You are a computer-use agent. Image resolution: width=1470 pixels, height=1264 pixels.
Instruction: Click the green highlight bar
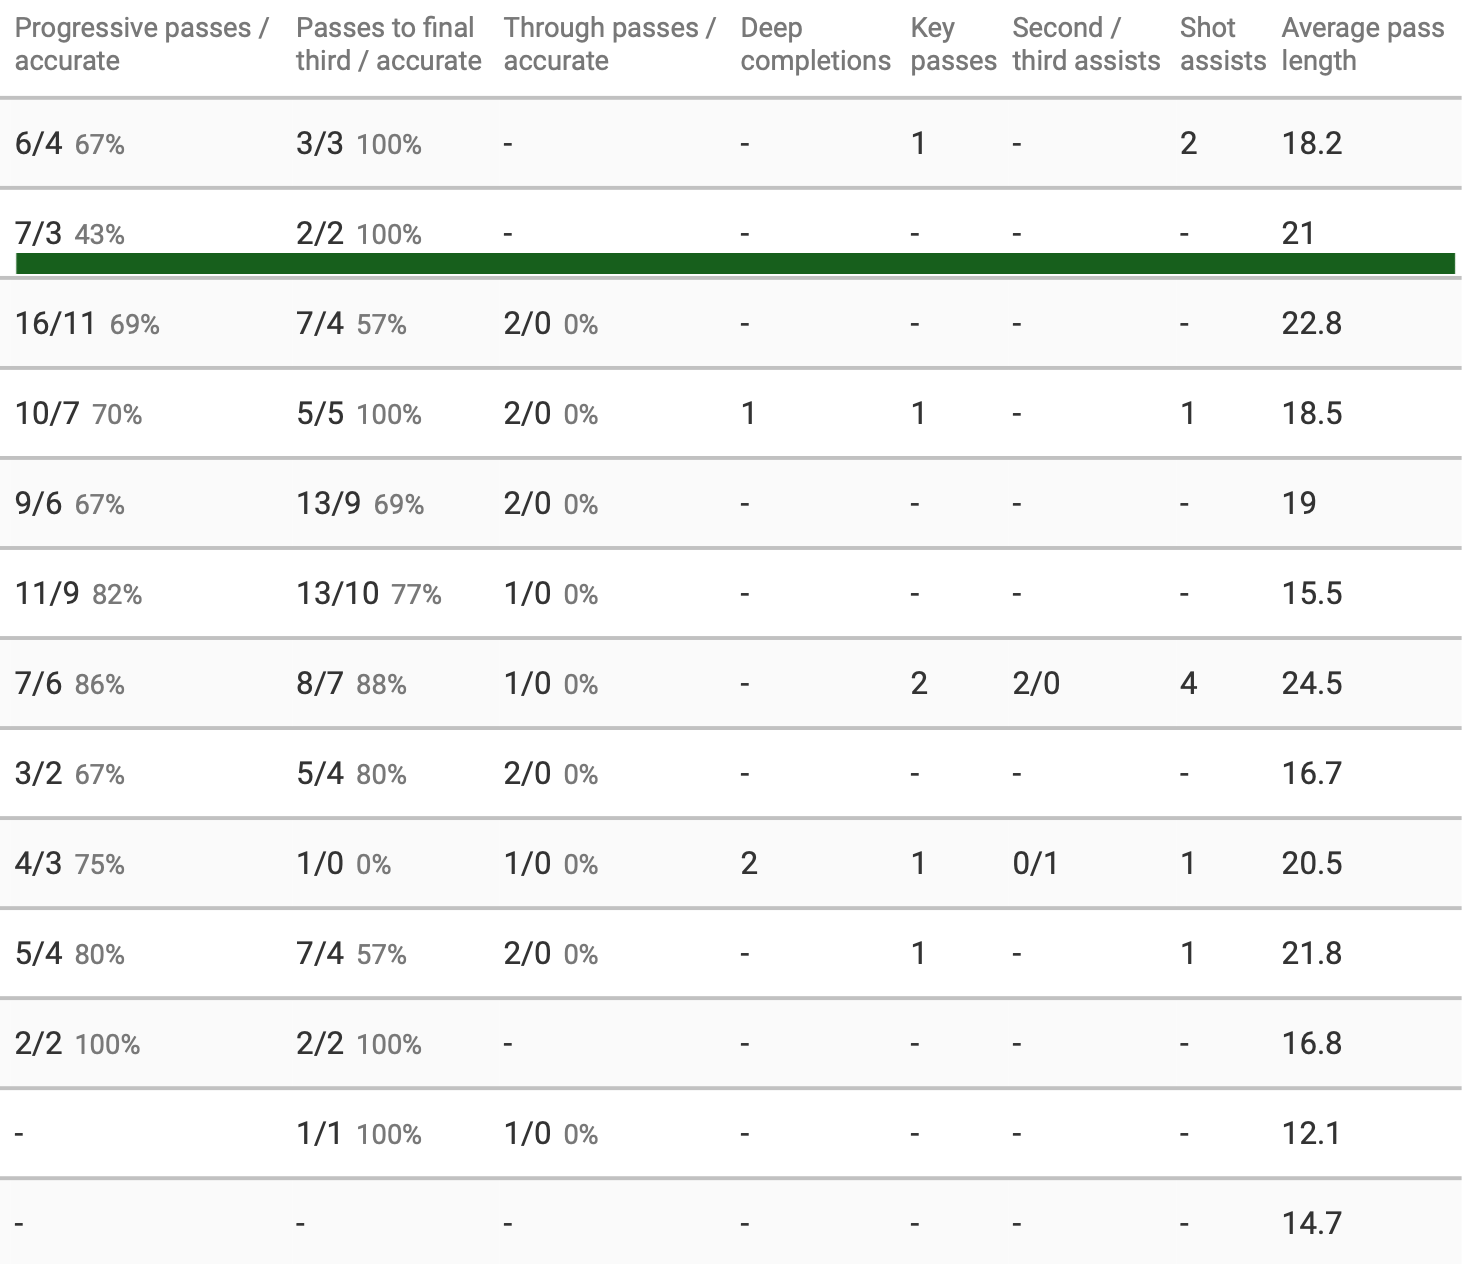735,264
